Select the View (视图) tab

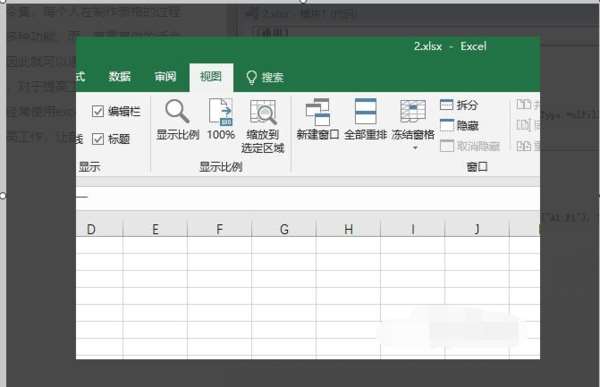[211, 77]
